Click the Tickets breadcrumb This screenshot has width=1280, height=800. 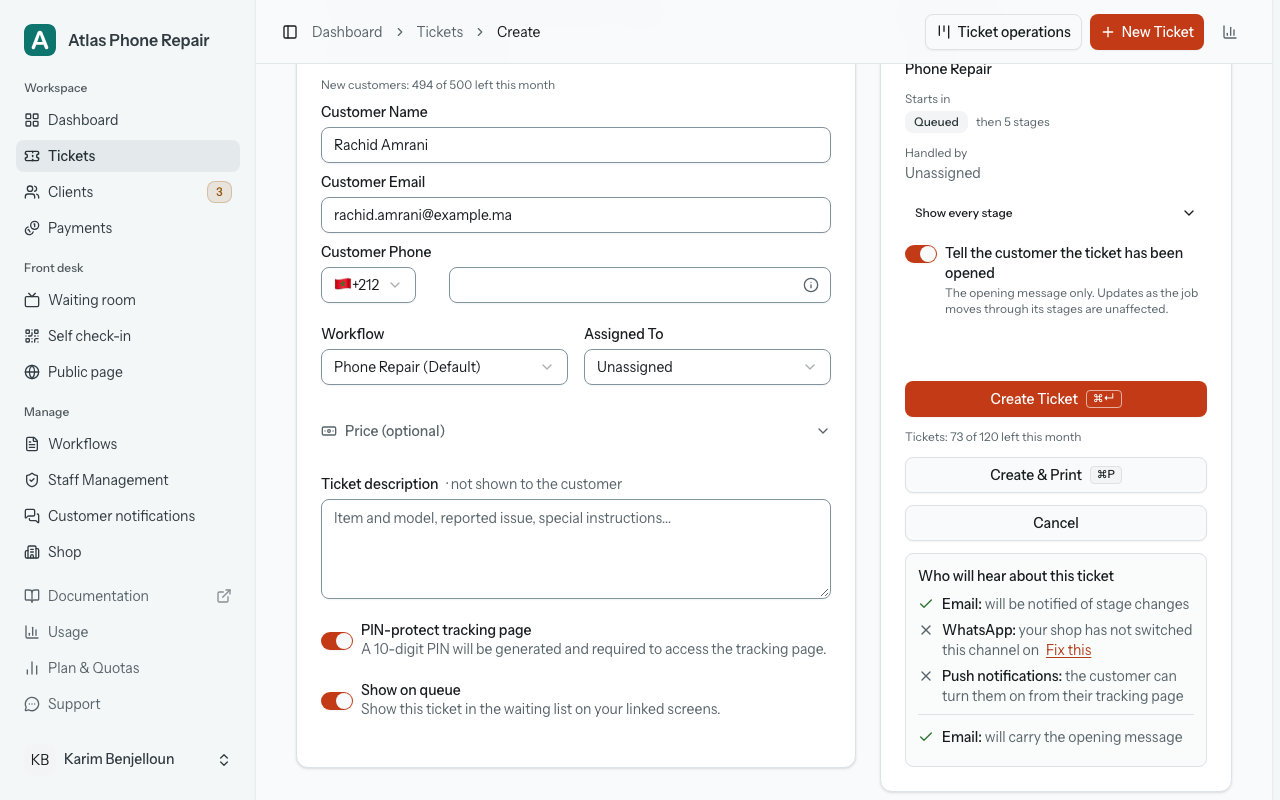(440, 32)
